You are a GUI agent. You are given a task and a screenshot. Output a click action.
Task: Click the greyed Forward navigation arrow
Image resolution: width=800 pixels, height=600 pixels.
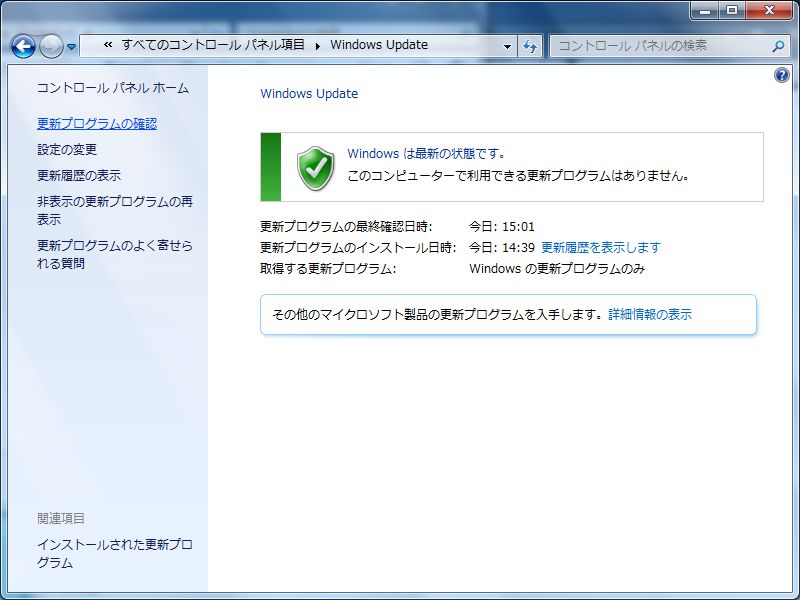51,46
